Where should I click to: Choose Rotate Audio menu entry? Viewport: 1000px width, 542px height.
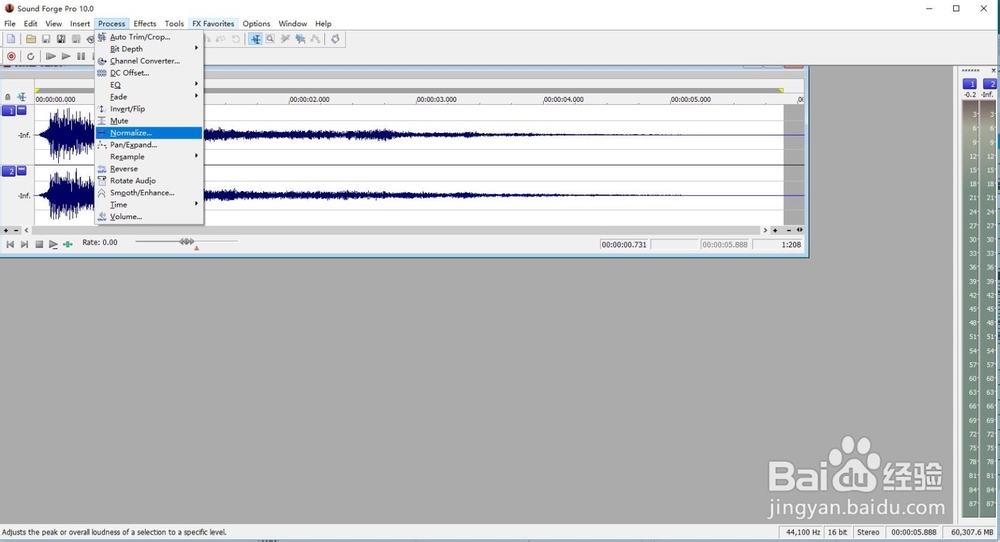pos(149,180)
